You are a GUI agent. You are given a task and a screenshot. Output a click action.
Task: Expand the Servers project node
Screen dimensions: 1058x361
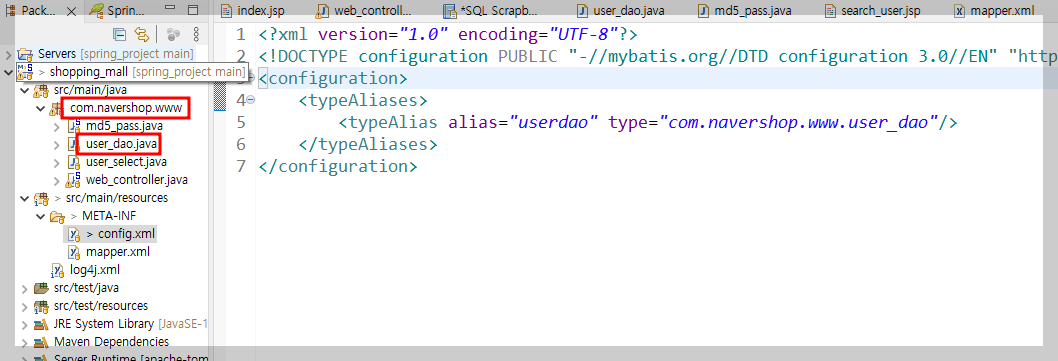click(8, 54)
